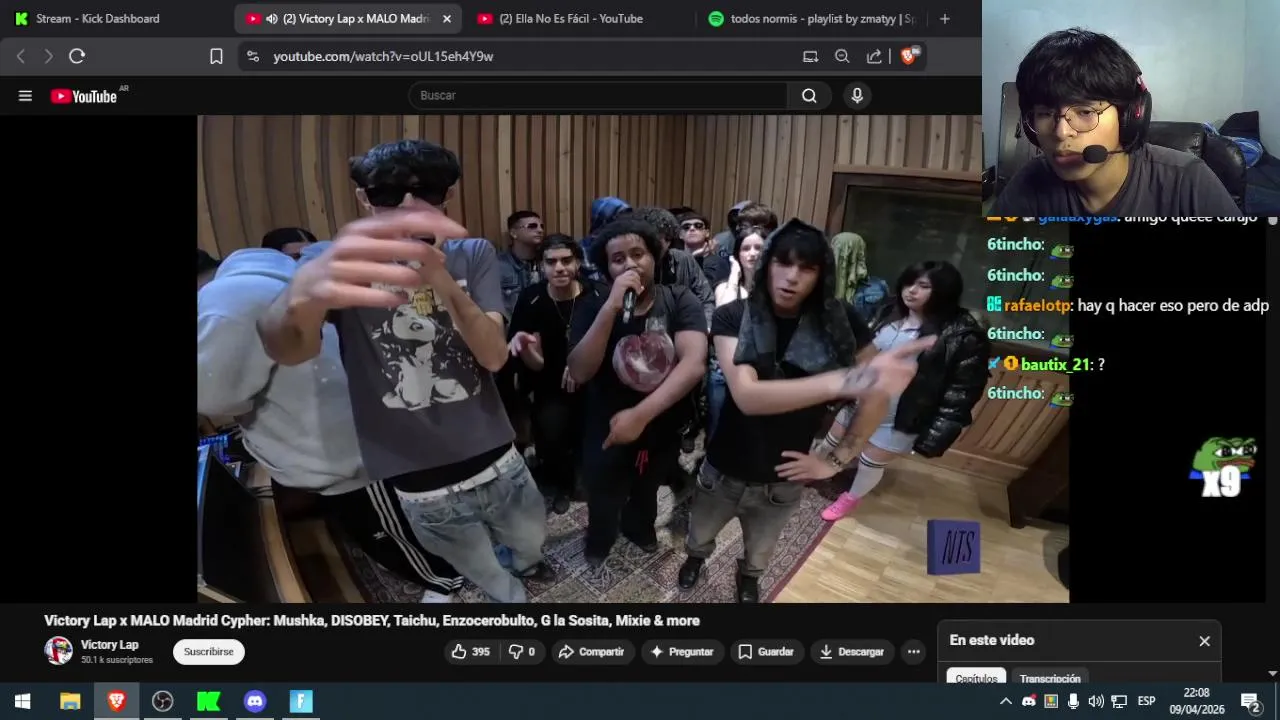Click the microphone tray icon
The height and width of the screenshot is (720, 1280).
pos(1073,701)
